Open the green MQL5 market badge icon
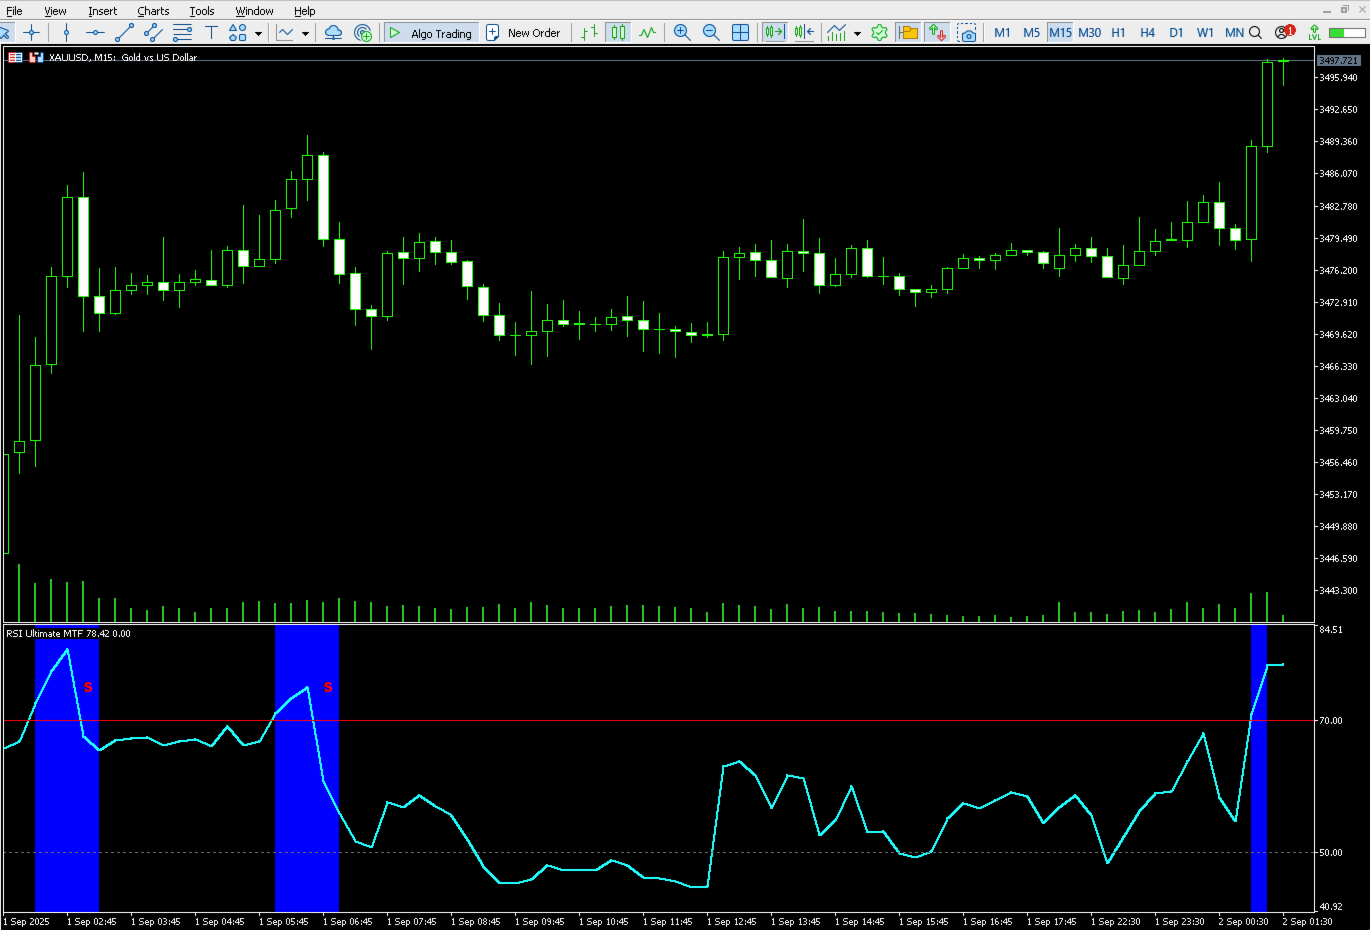The height and width of the screenshot is (930, 1370). click(x=879, y=33)
